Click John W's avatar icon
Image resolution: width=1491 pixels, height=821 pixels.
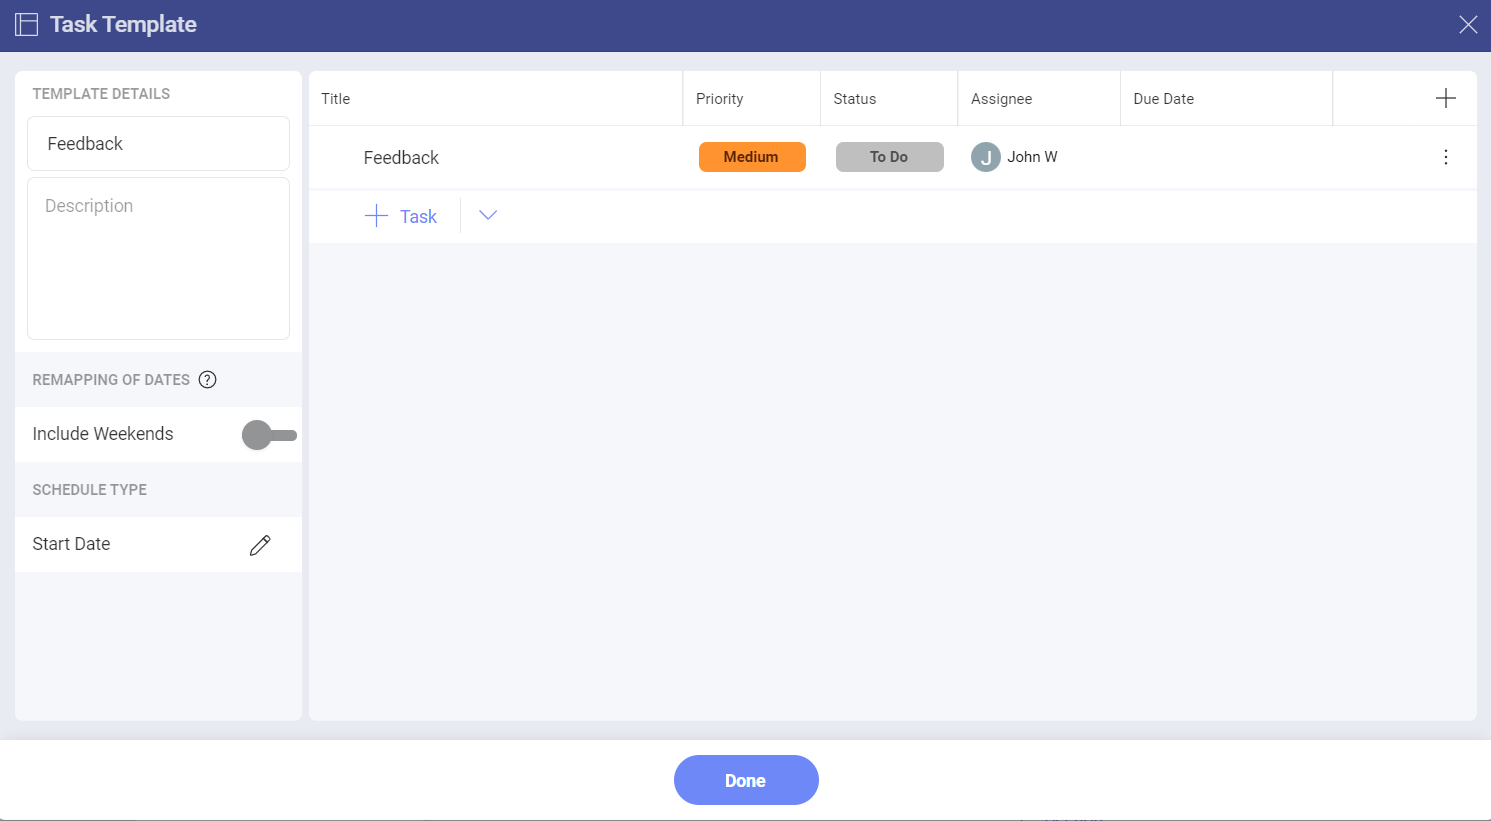[985, 157]
